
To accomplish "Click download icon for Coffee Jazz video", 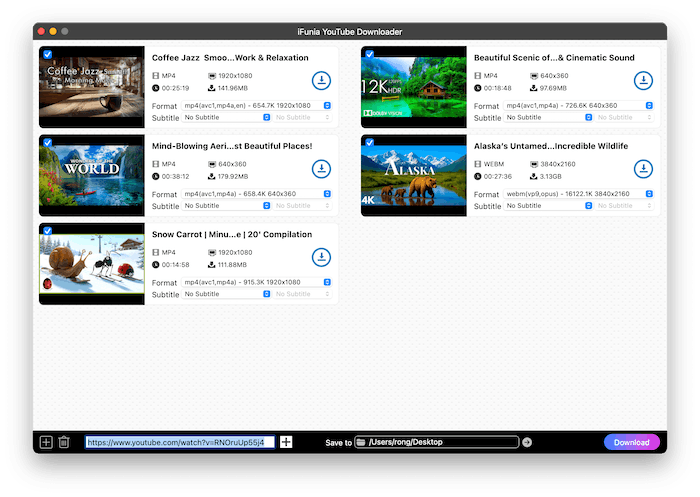I will [x=321, y=81].
